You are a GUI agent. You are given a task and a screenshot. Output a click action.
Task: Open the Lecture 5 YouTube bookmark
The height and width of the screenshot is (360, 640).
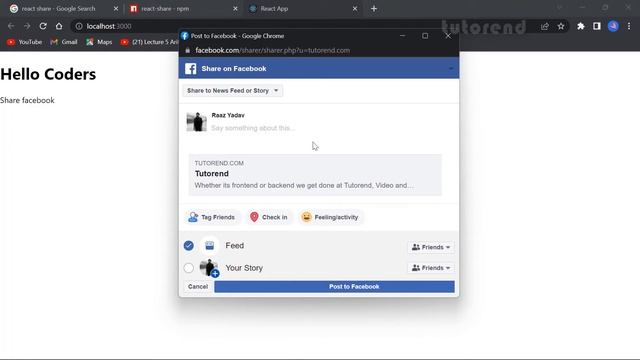149,42
